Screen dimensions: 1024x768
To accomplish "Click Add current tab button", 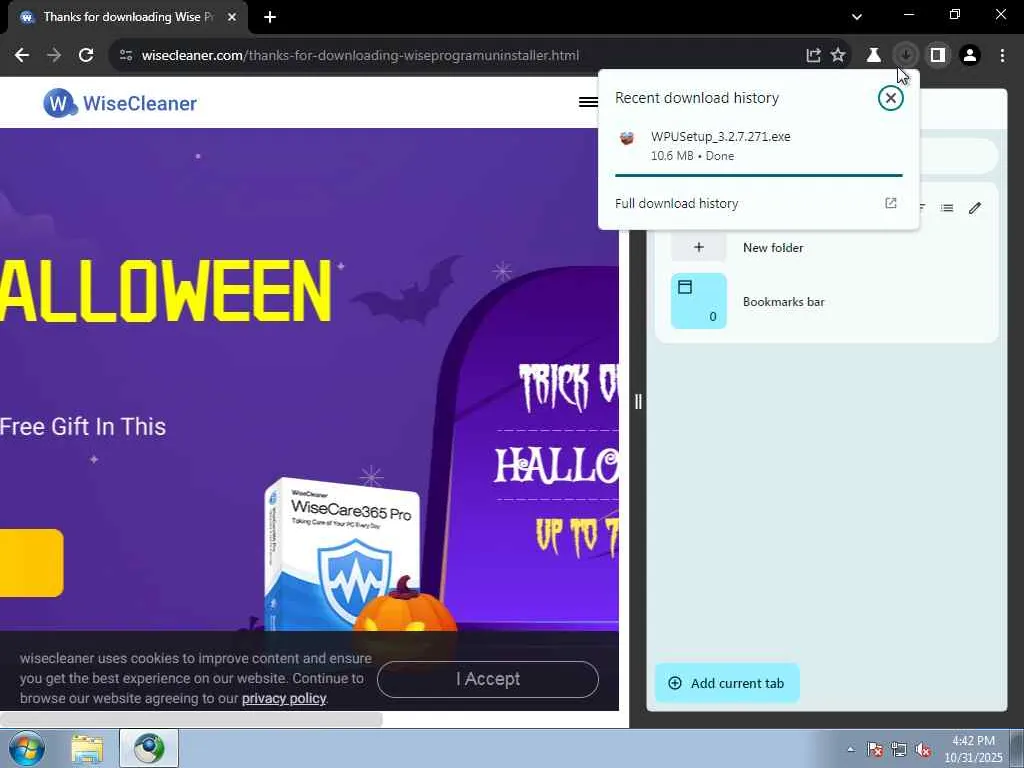I will [x=727, y=683].
